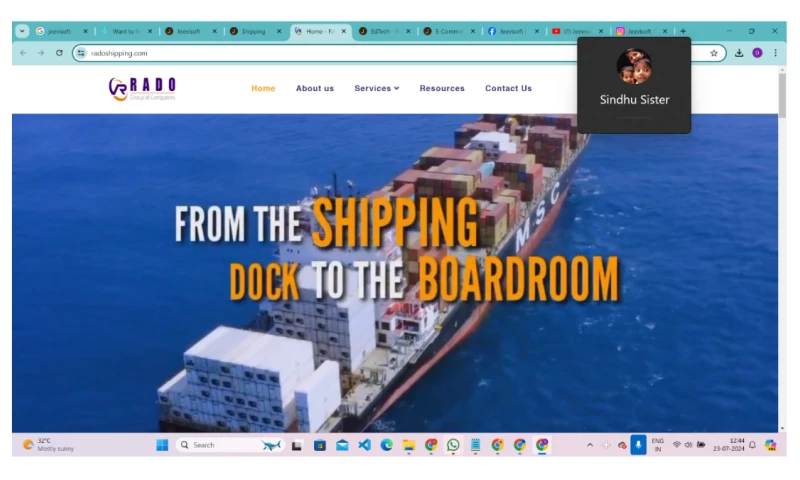Close the YouTube tab
Image resolution: width=800 pixels, height=480 pixels.
pyautogui.click(x=601, y=31)
